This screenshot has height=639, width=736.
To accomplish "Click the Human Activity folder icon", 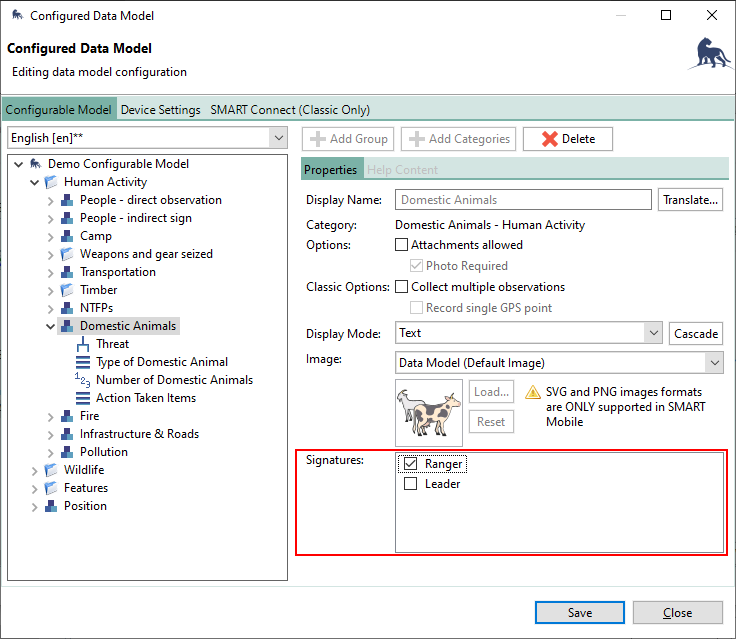I will coord(51,182).
